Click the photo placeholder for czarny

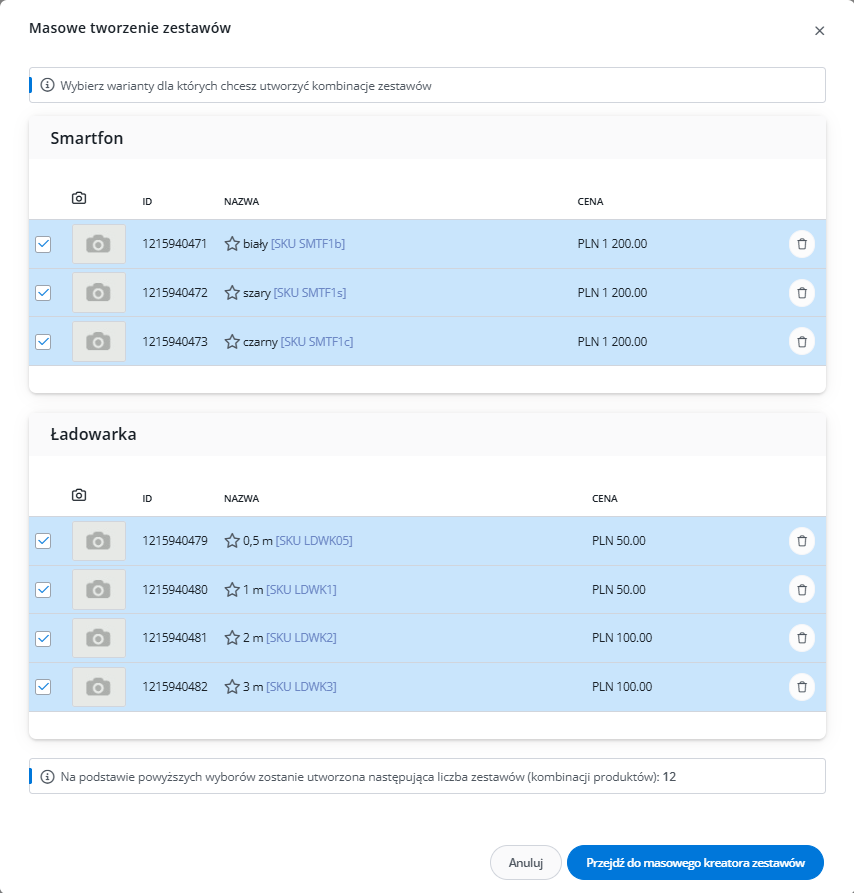click(x=98, y=342)
